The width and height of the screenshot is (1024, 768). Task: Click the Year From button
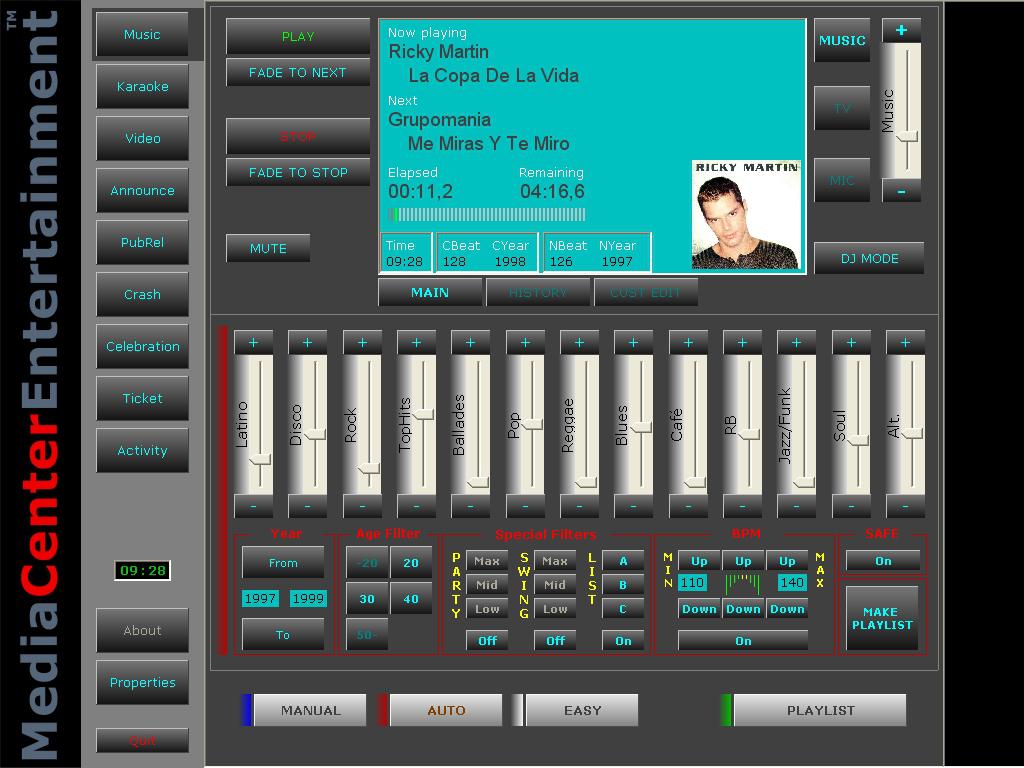(283, 563)
